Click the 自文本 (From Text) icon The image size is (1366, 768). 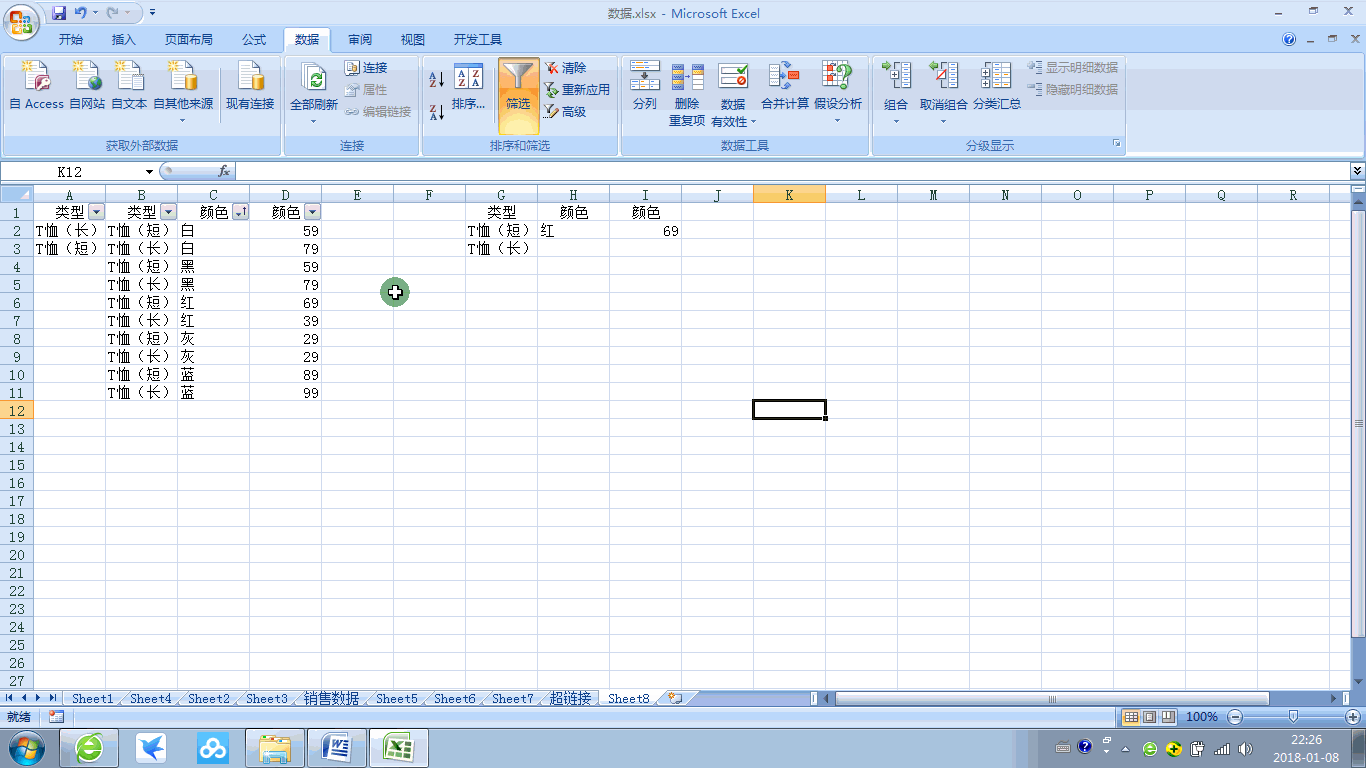coord(129,85)
